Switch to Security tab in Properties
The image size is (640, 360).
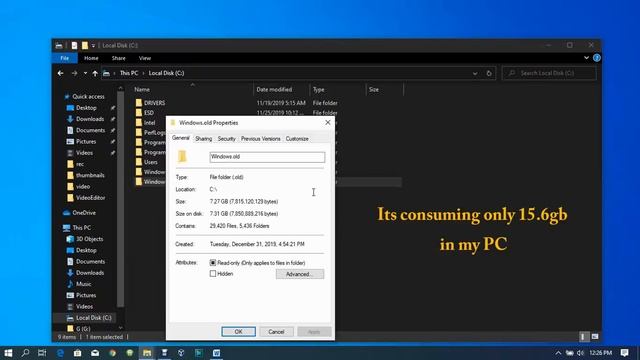(227, 139)
